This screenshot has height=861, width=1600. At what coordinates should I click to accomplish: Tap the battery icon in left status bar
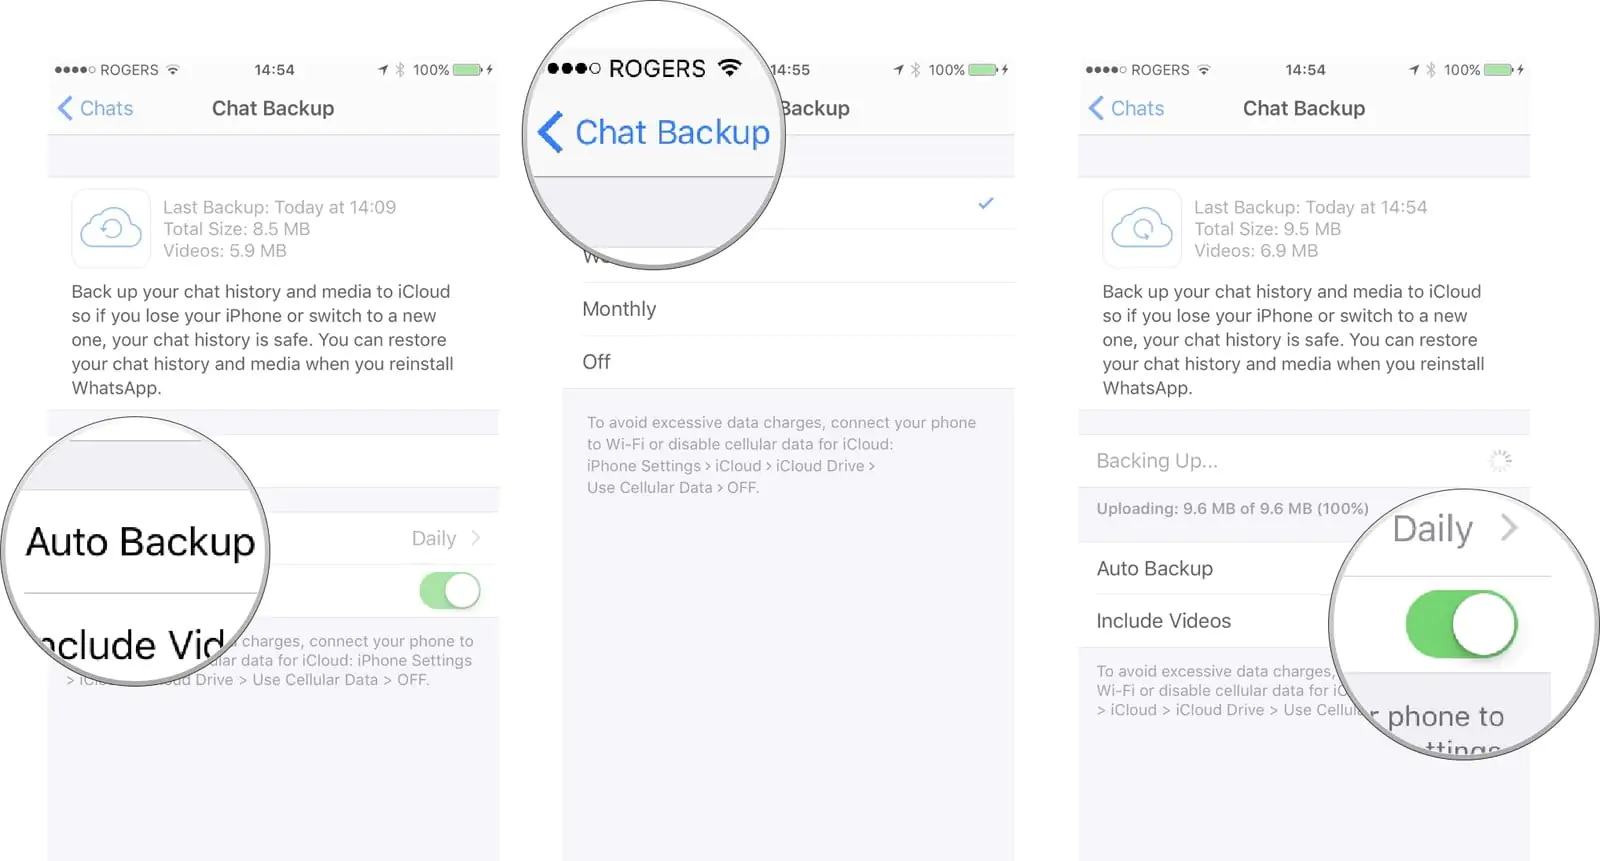(x=468, y=70)
